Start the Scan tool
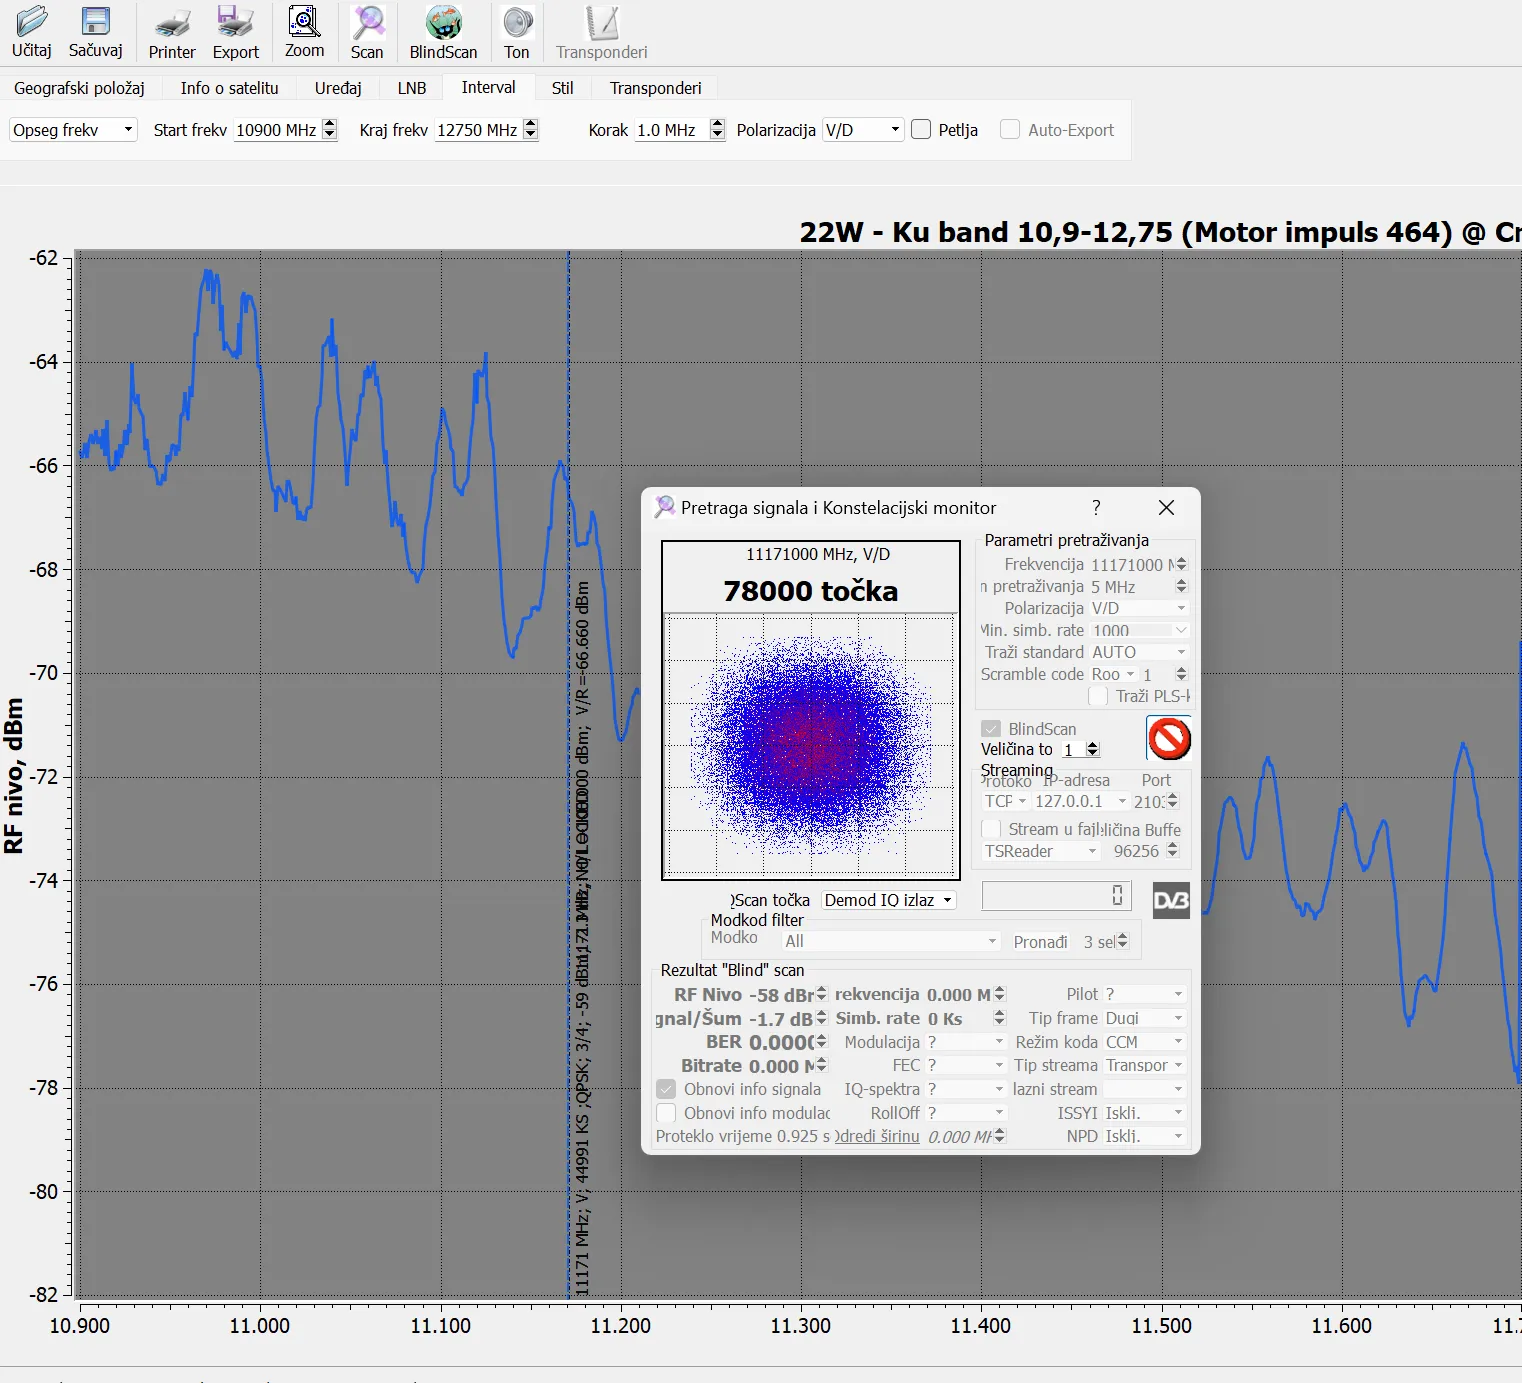Viewport: 1522px width, 1383px height. 367,23
